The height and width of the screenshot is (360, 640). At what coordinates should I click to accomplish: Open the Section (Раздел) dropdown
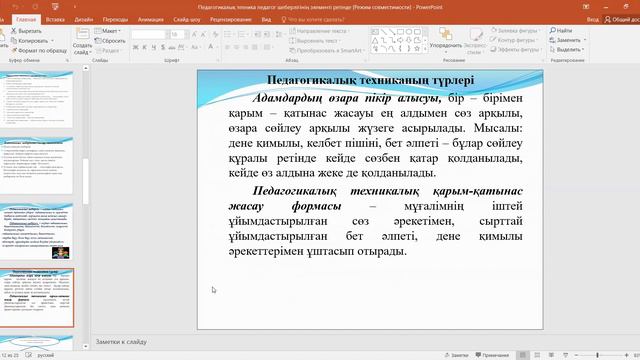point(108,51)
